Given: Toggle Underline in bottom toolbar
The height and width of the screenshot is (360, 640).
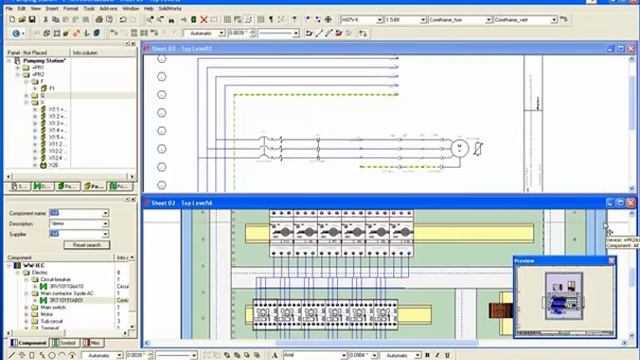Looking at the screenshot, I should click(x=447, y=356).
